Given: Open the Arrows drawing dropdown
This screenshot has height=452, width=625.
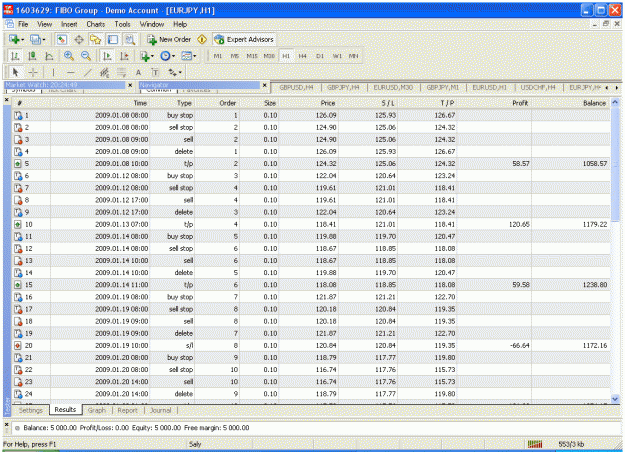Looking at the screenshot, I should (180, 73).
